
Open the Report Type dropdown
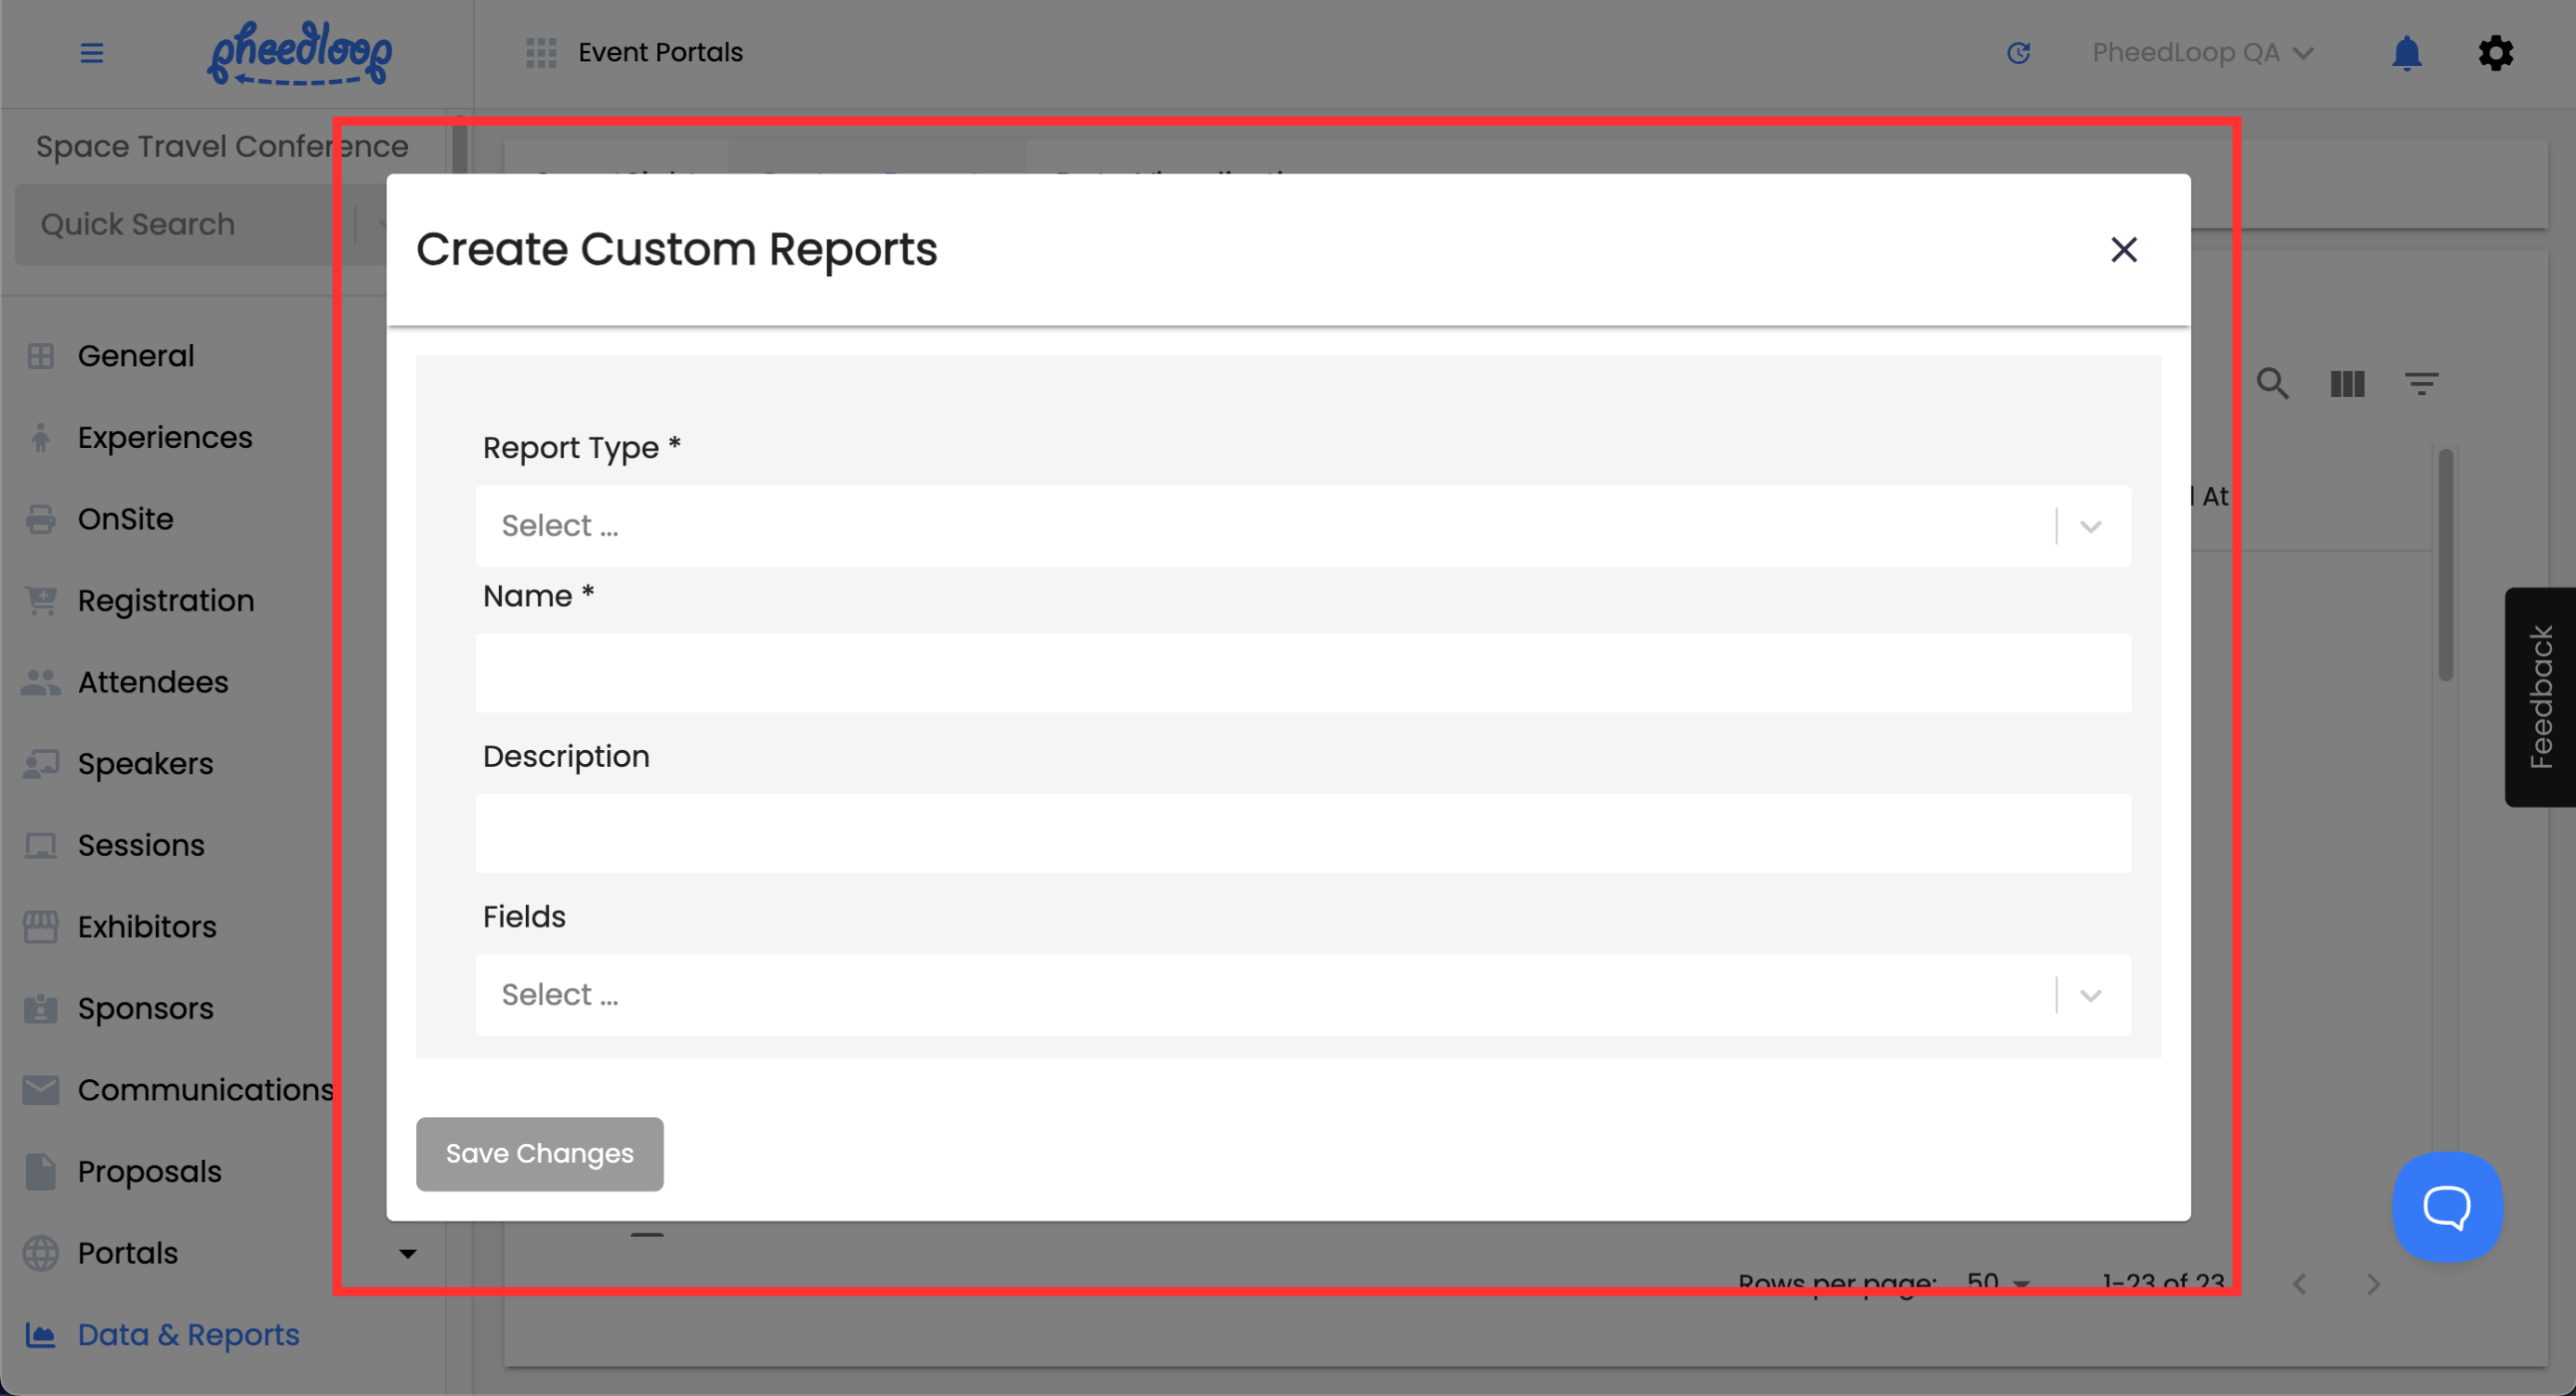[1302, 526]
